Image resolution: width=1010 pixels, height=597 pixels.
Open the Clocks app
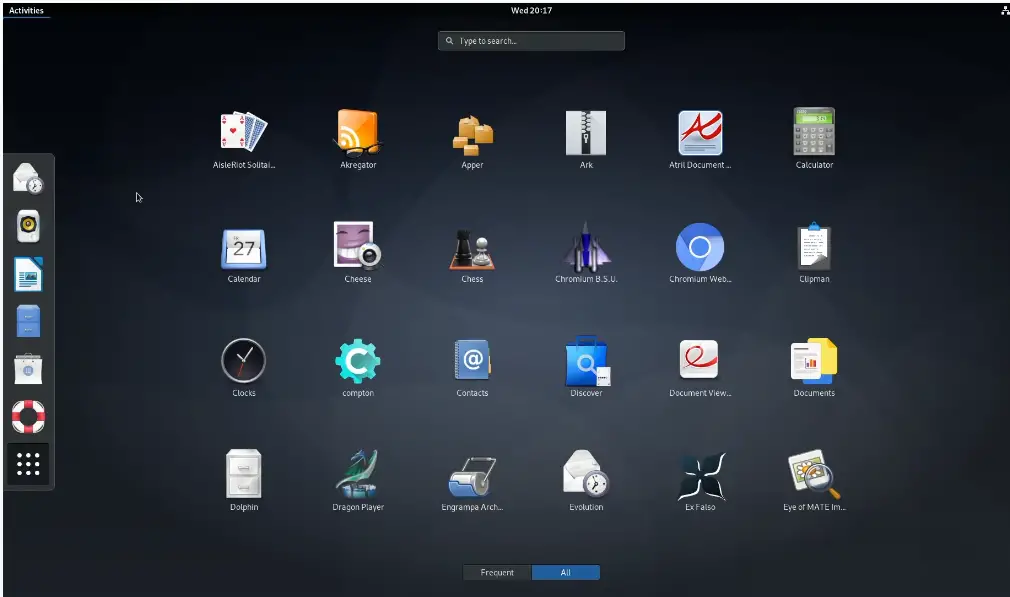tap(243, 361)
